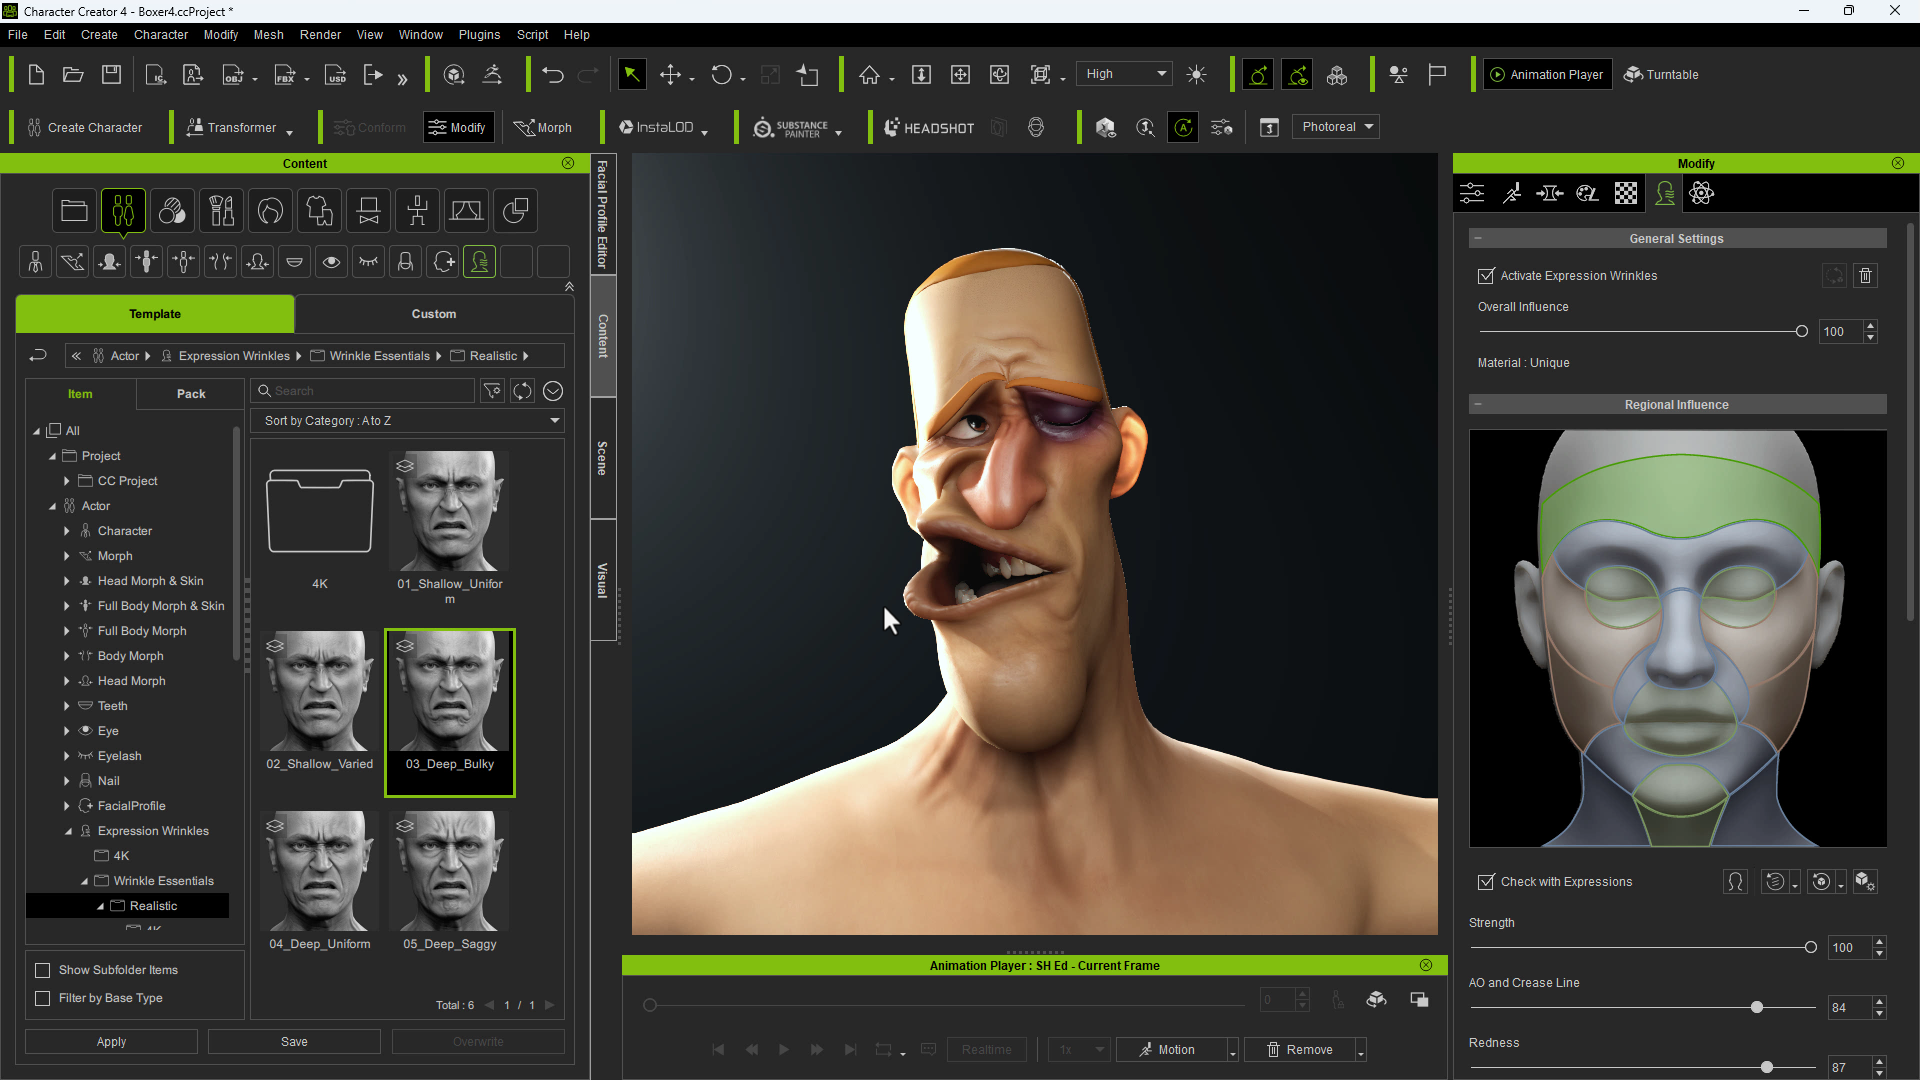The width and height of the screenshot is (1920, 1080).
Task: Open the Character menu
Action: click(x=161, y=34)
